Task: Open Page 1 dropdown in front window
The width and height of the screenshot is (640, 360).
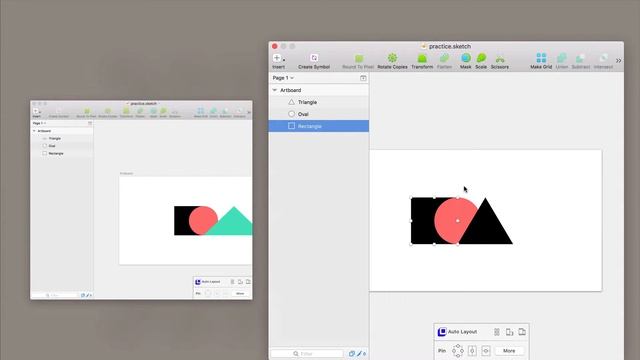Action: click(x=283, y=78)
